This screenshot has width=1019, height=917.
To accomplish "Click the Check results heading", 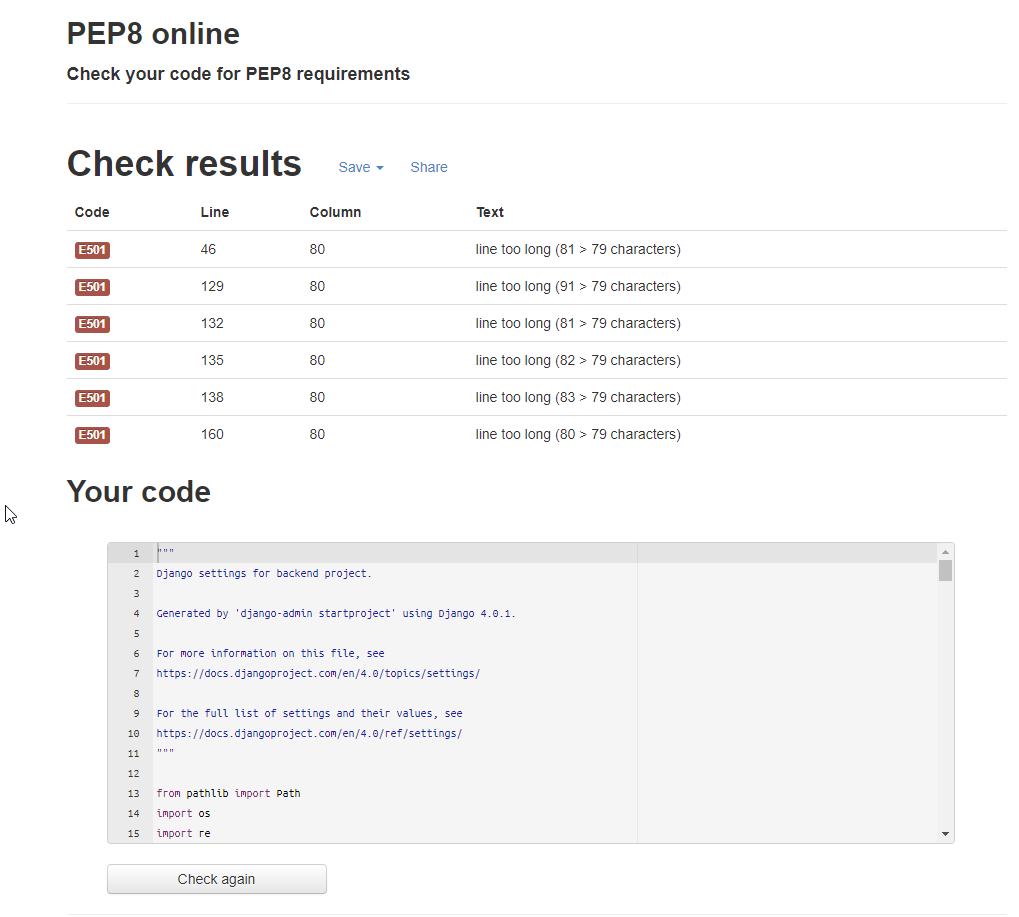I will [183, 163].
